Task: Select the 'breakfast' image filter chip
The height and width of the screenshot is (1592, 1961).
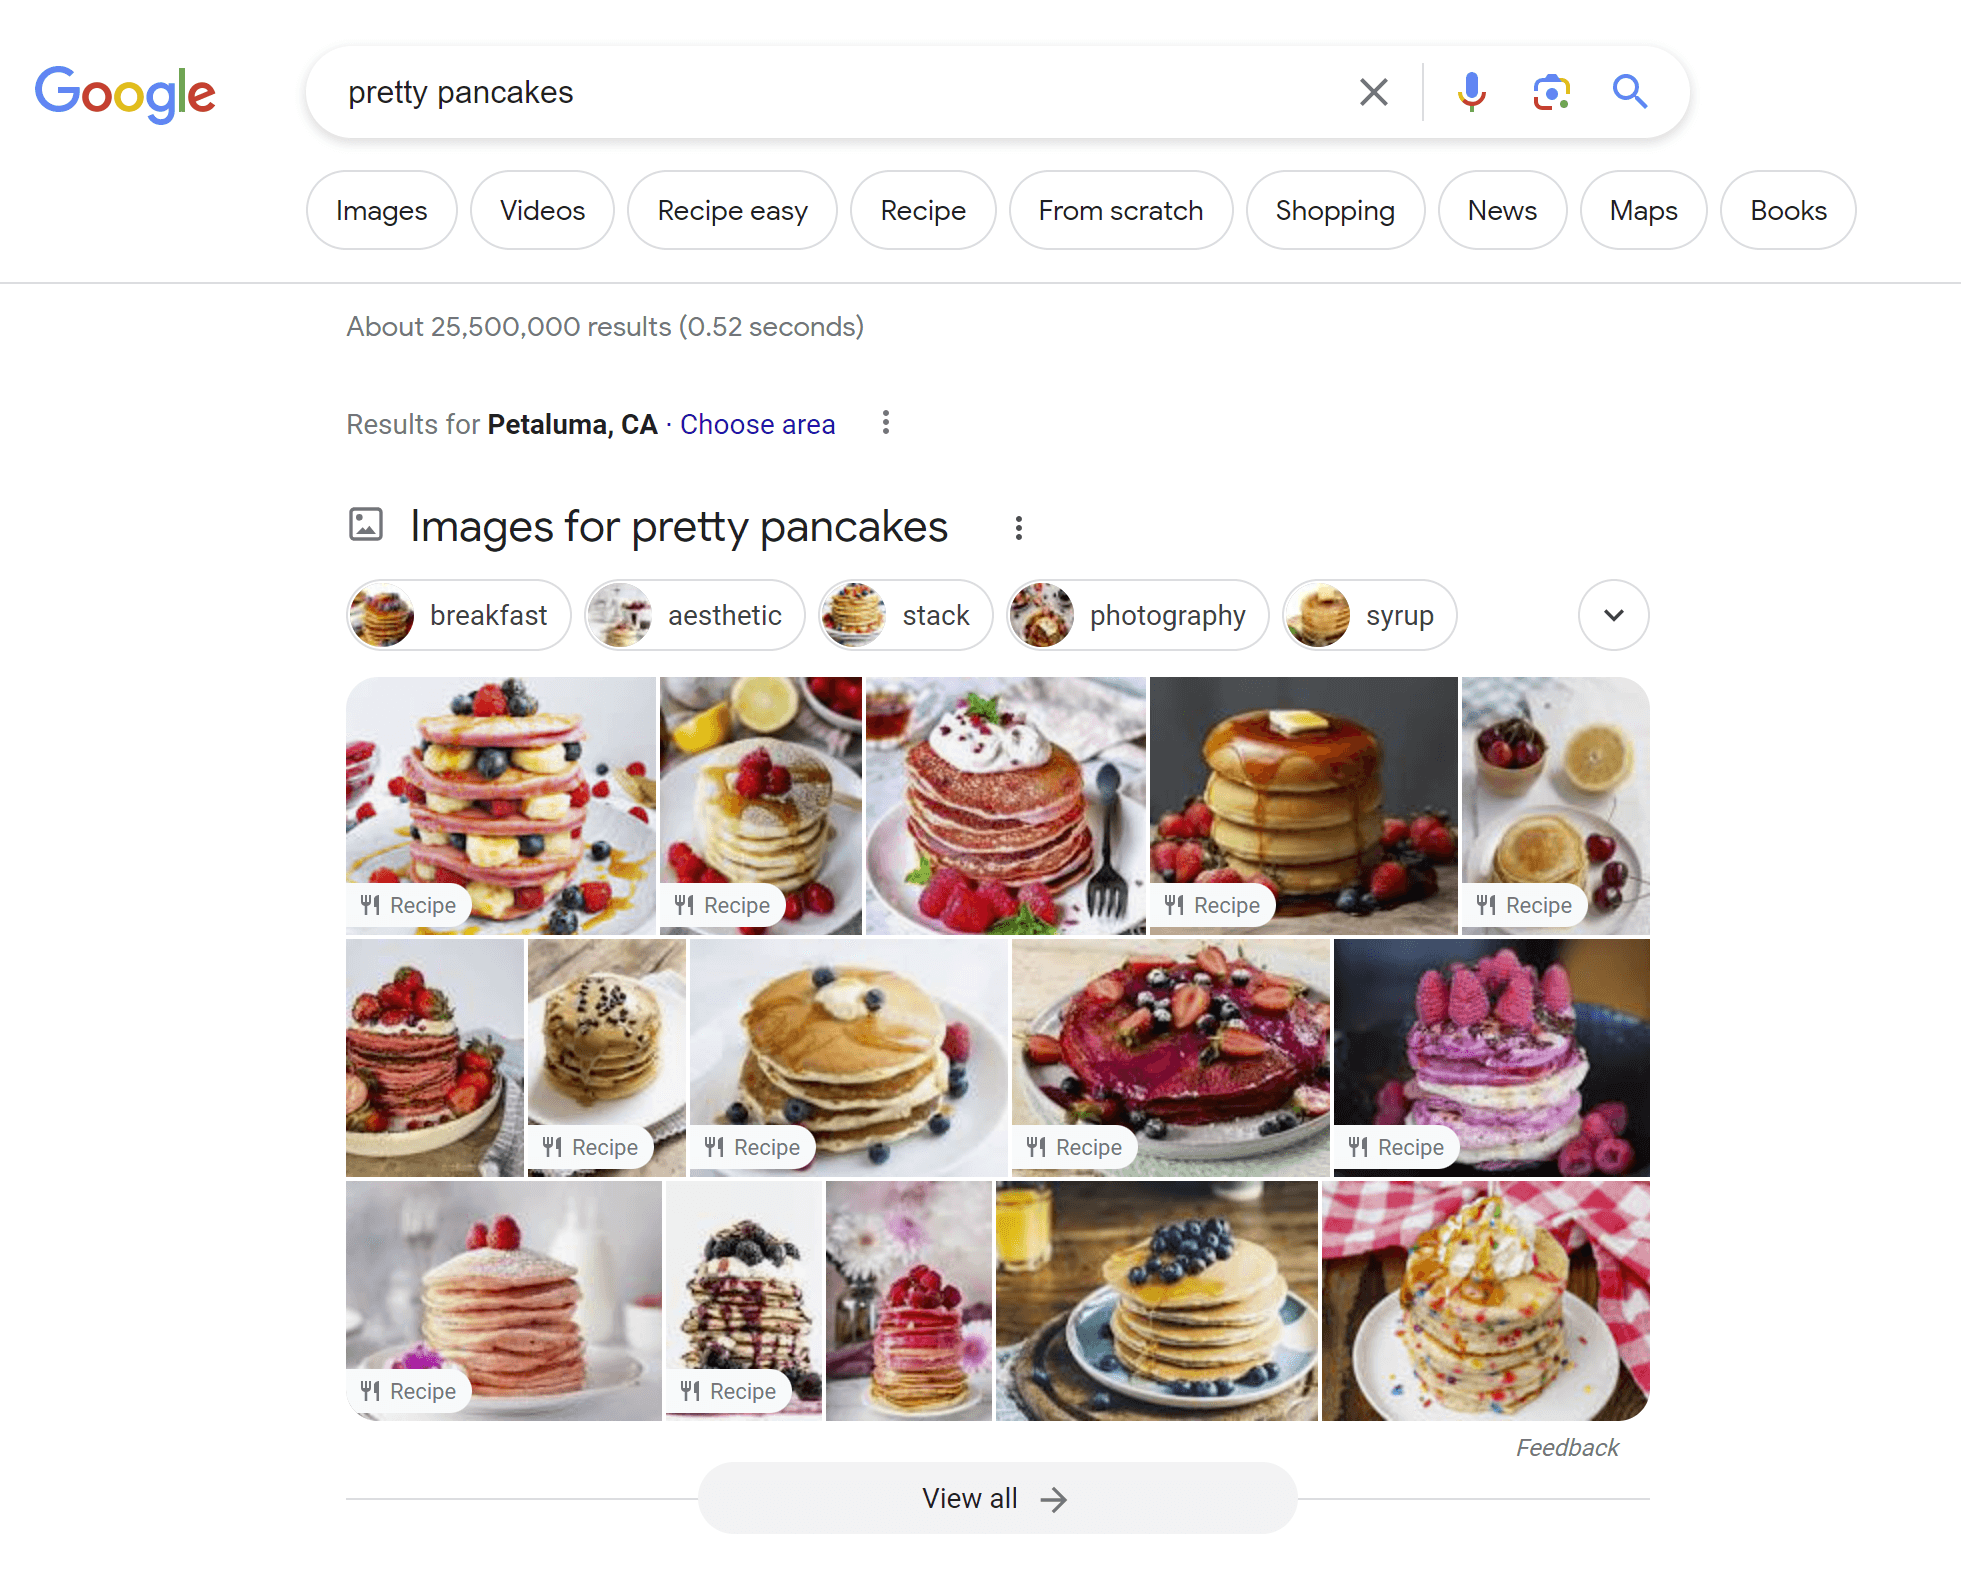Action: pyautogui.click(x=457, y=615)
